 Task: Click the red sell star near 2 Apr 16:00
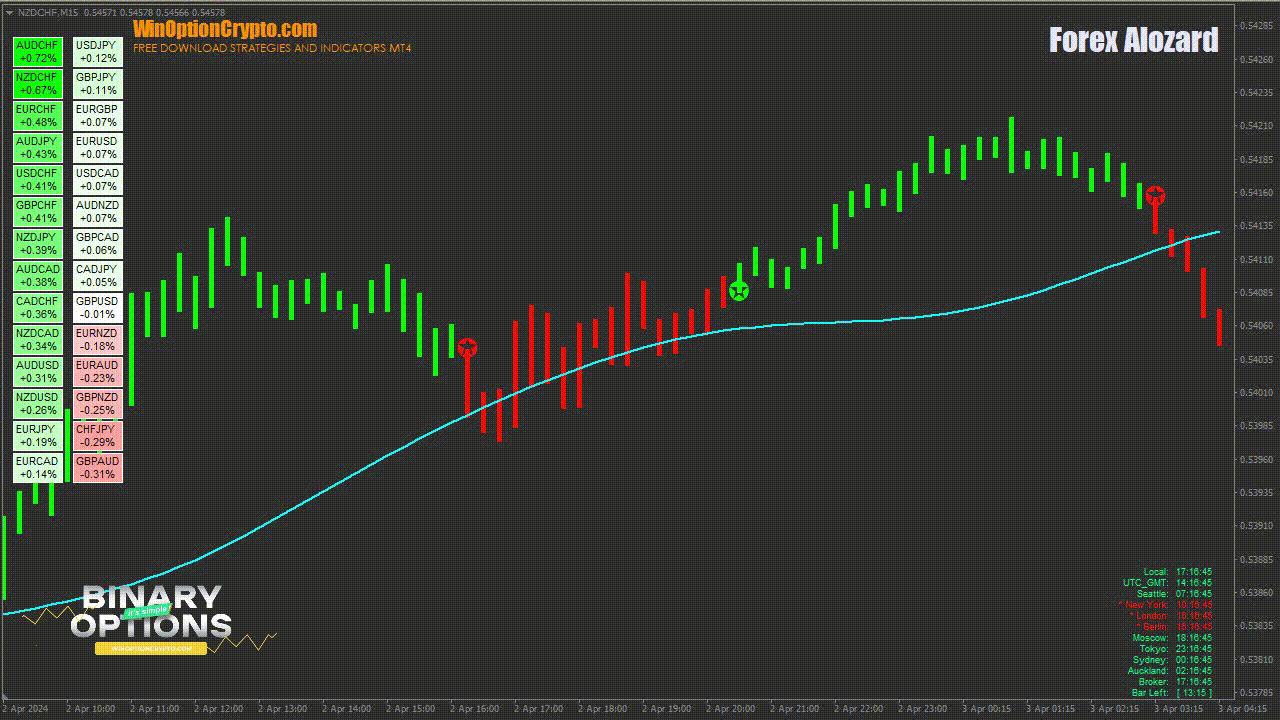click(467, 348)
